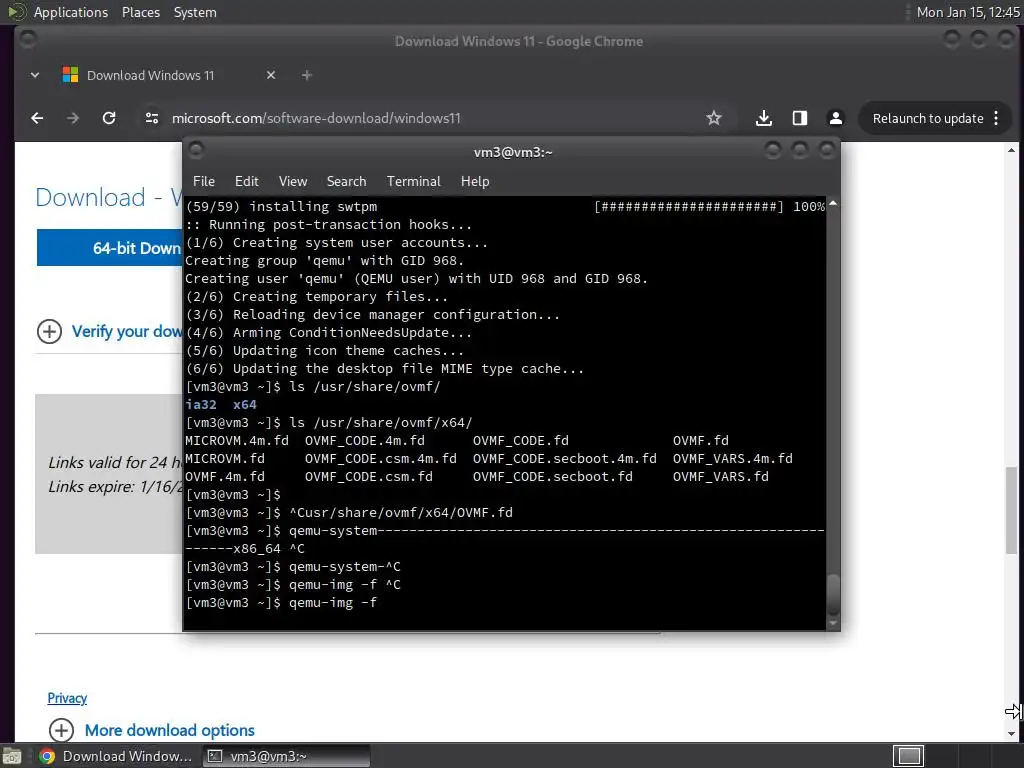The width and height of the screenshot is (1024, 768).
Task: Expand Verify your download section
Action: [110, 331]
